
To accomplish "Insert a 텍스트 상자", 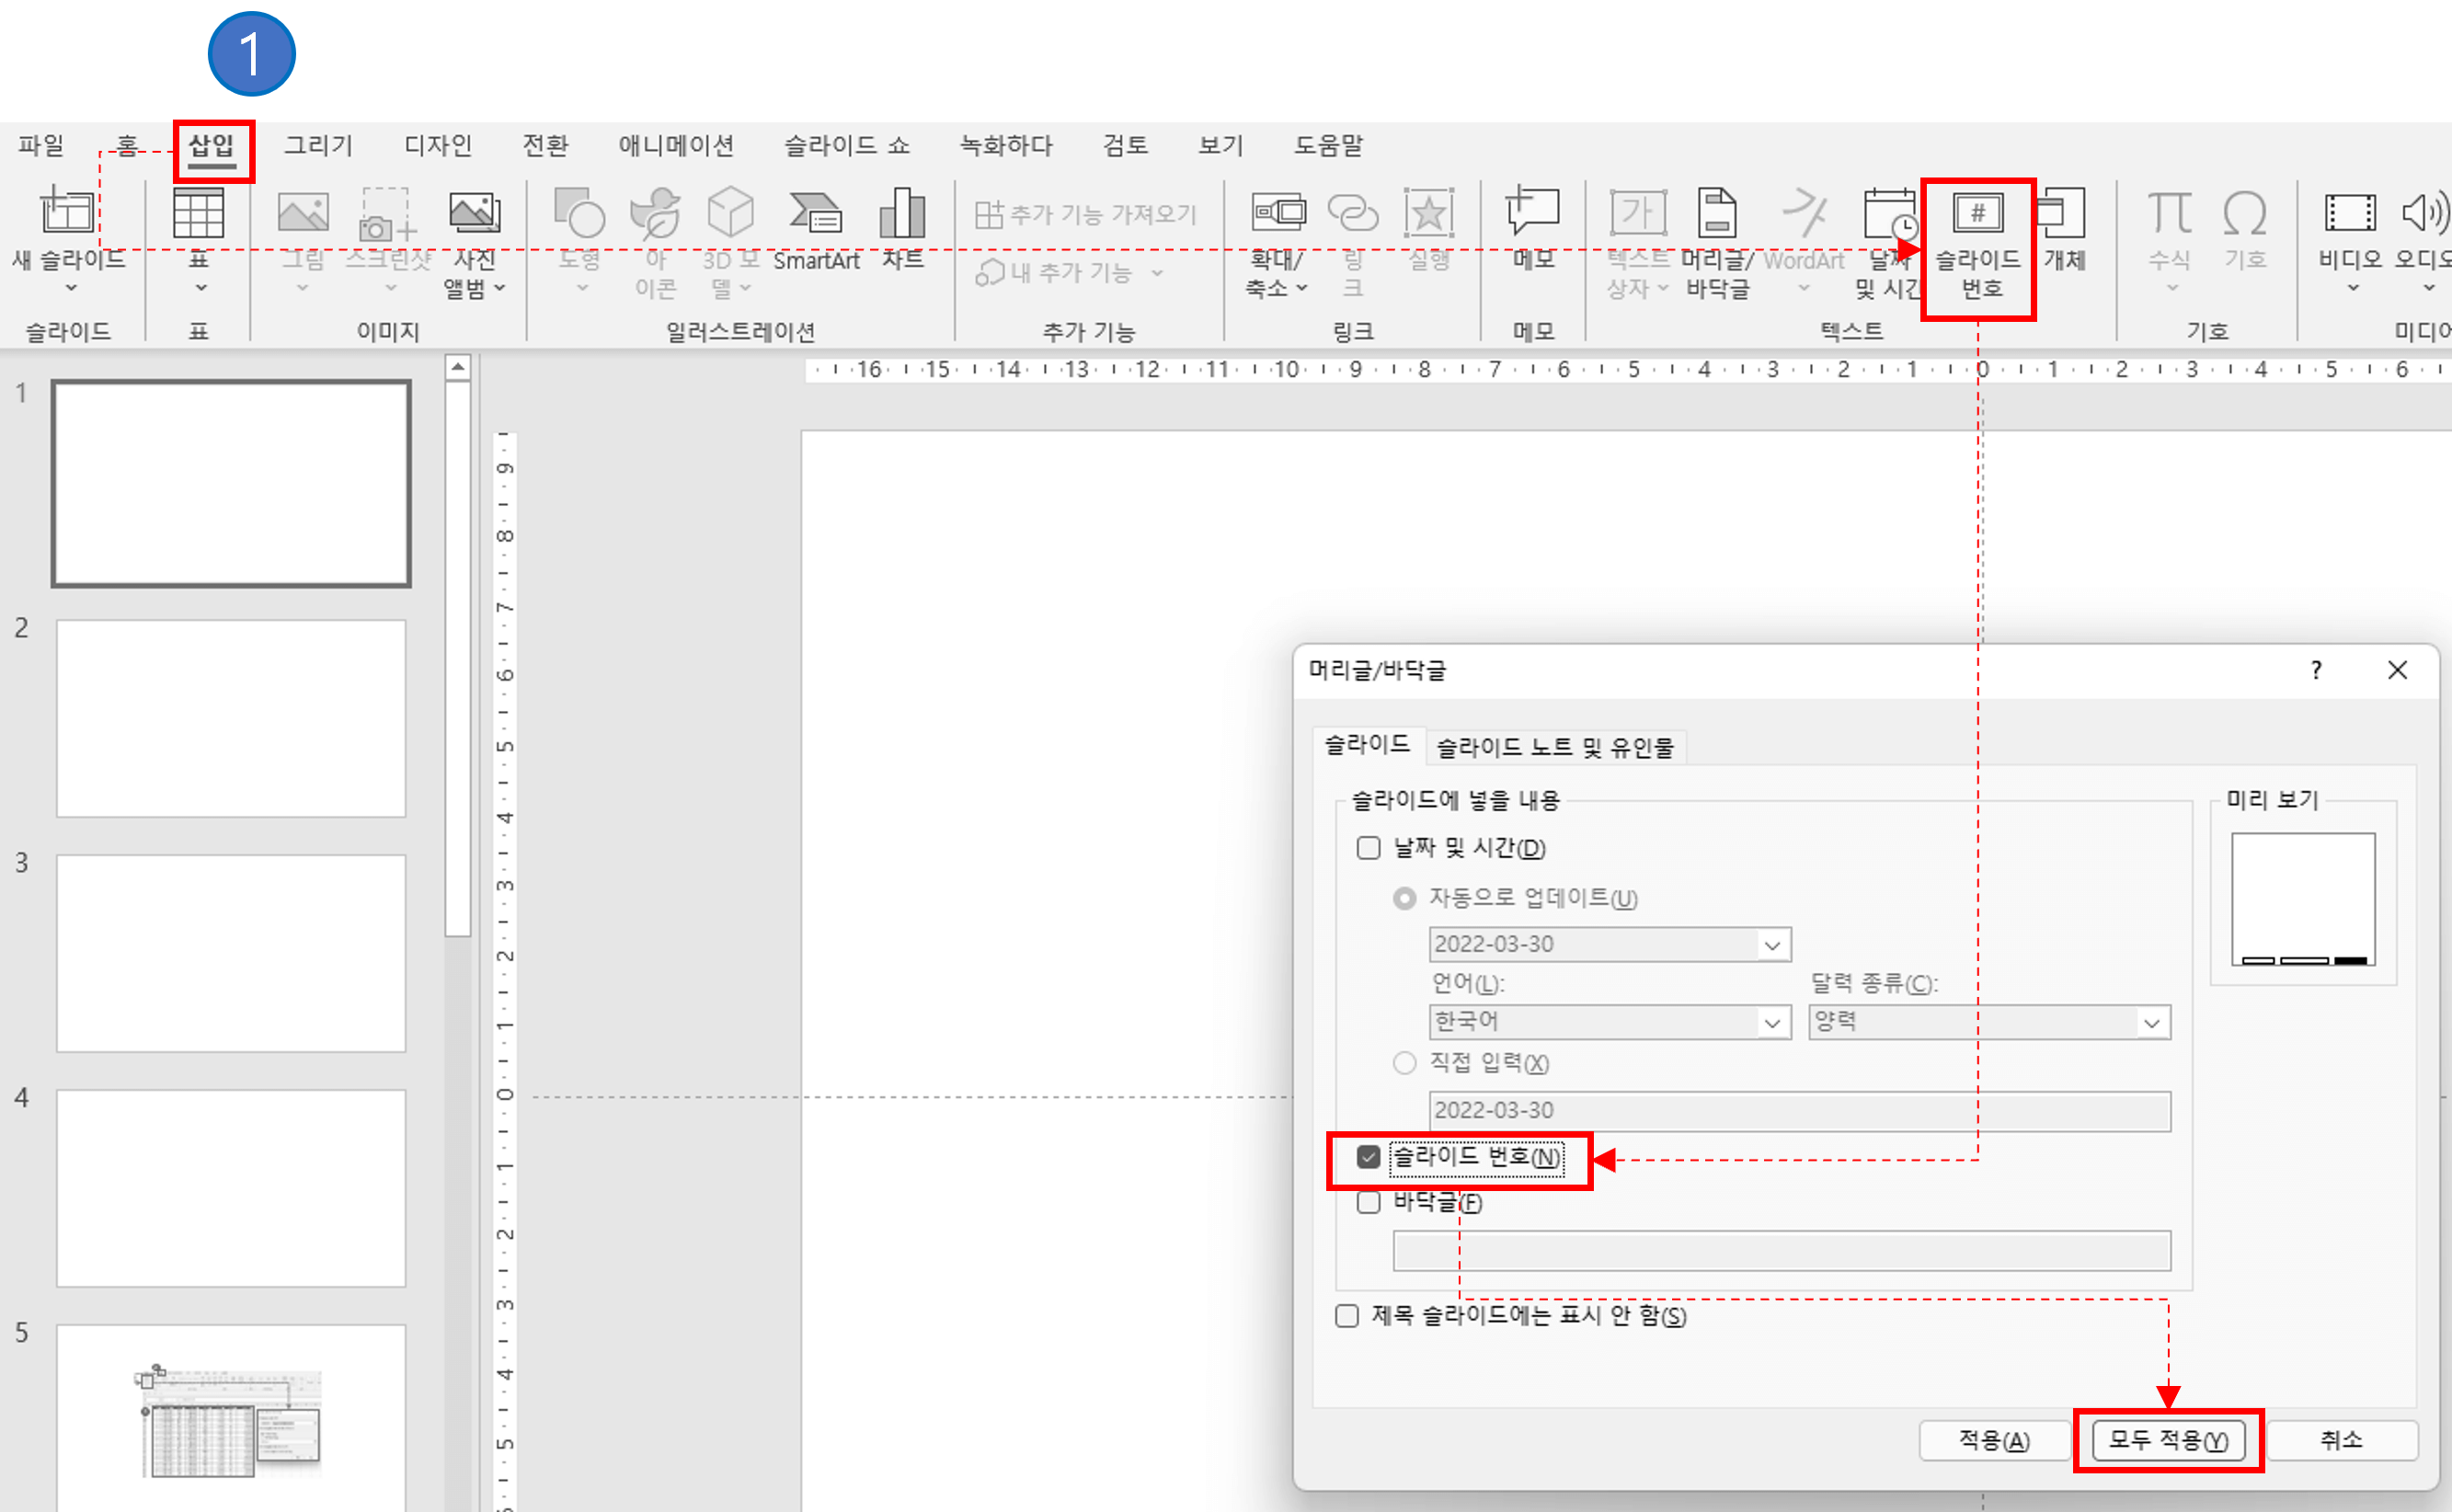I will (1637, 245).
